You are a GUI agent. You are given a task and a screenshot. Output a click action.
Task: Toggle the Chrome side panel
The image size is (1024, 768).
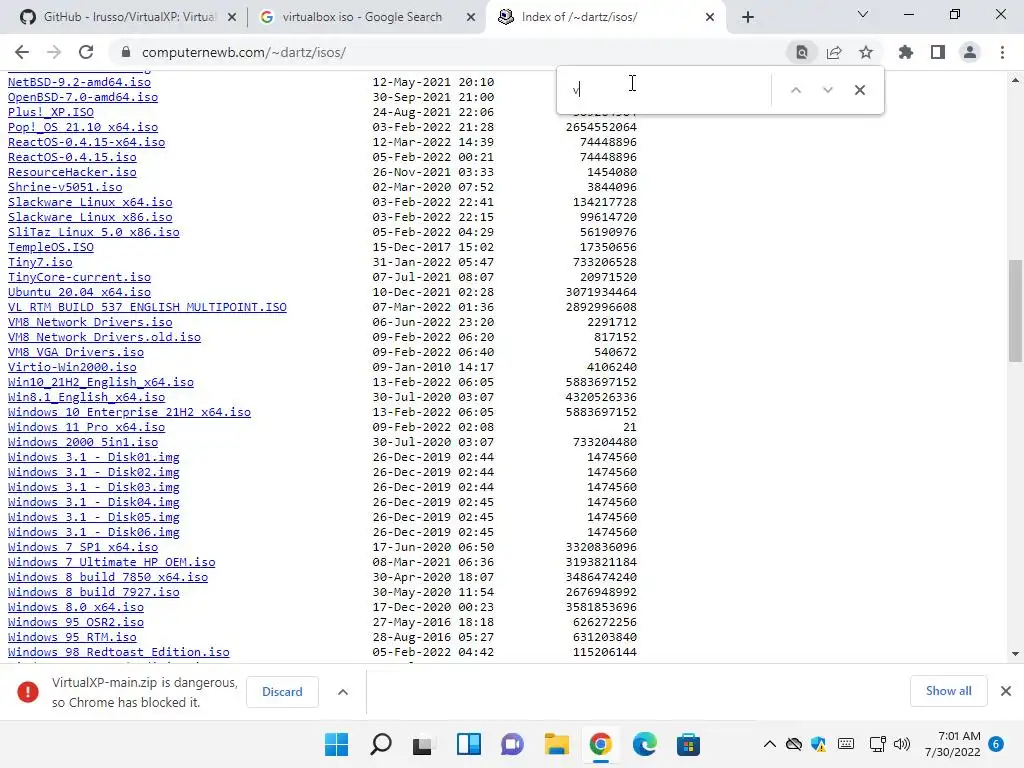(x=938, y=52)
